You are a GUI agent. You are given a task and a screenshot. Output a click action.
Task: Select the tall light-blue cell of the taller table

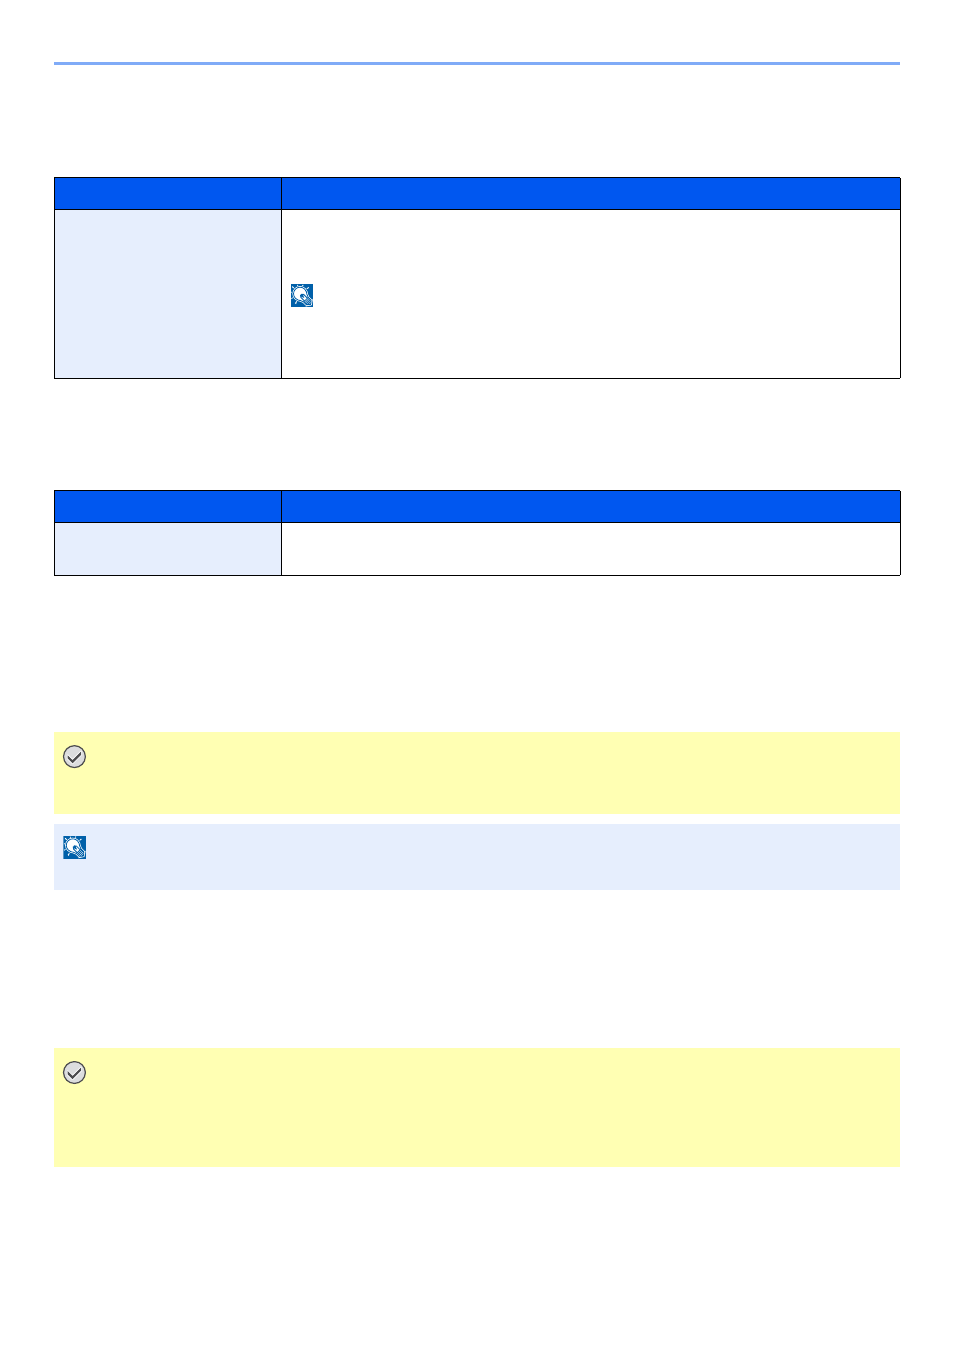click(168, 294)
